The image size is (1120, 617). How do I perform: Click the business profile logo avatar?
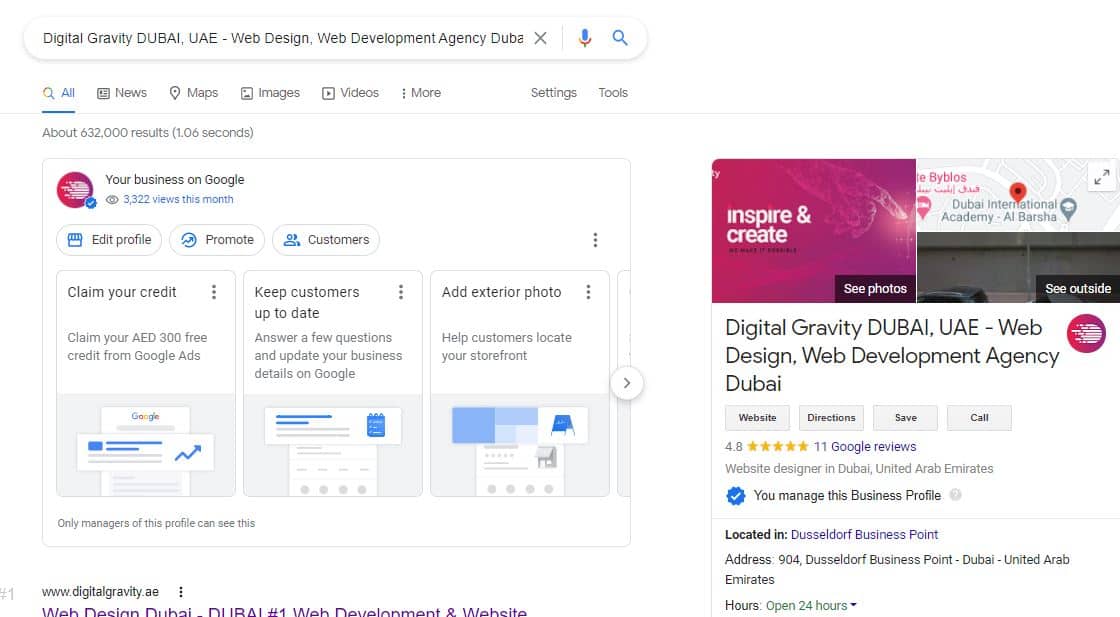[76, 190]
